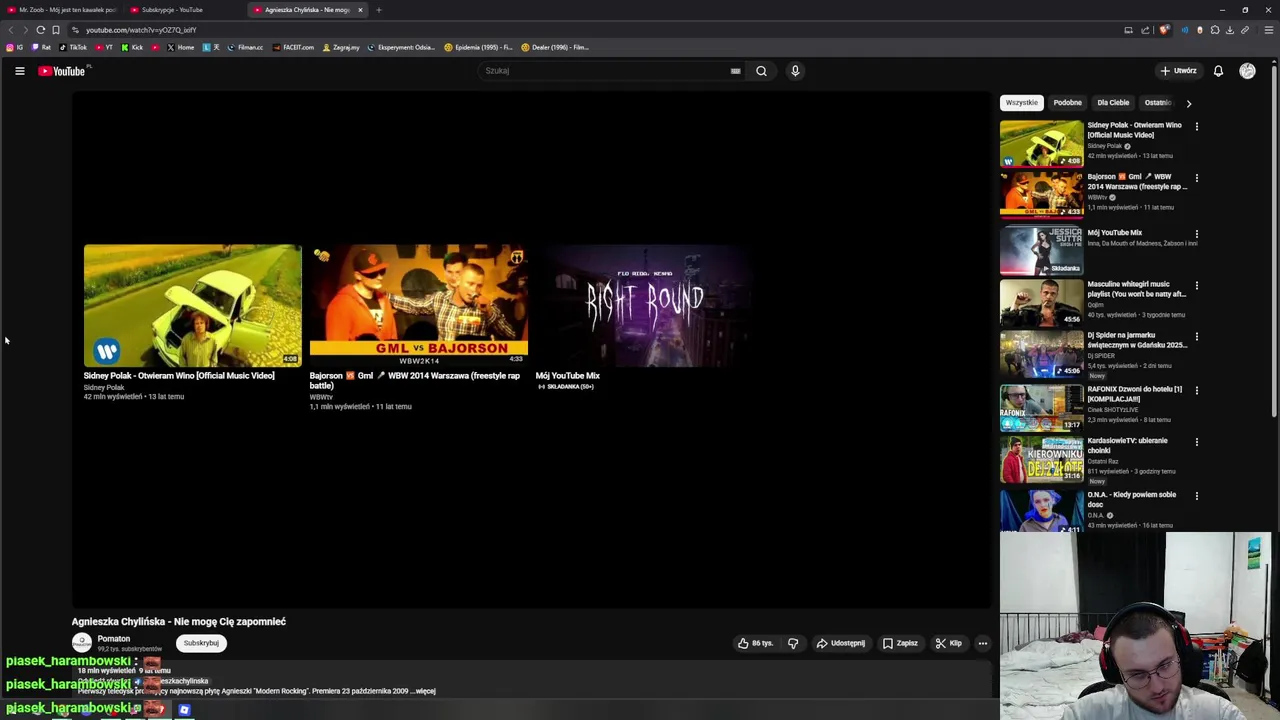This screenshot has height=720, width=1280.
Task: Go to the YouTube home logo
Action: tap(62, 71)
